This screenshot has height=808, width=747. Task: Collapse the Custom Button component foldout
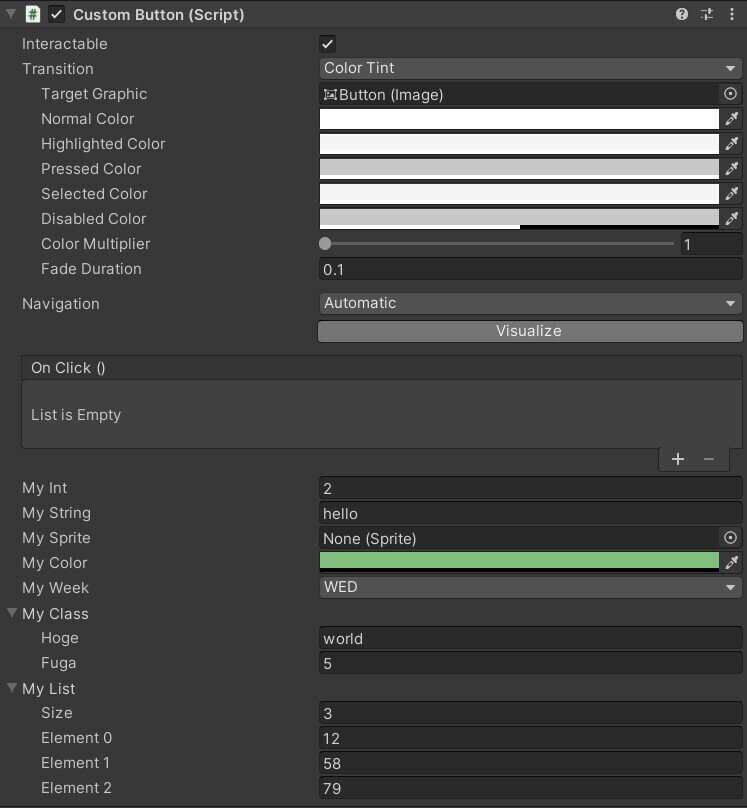tap(11, 14)
